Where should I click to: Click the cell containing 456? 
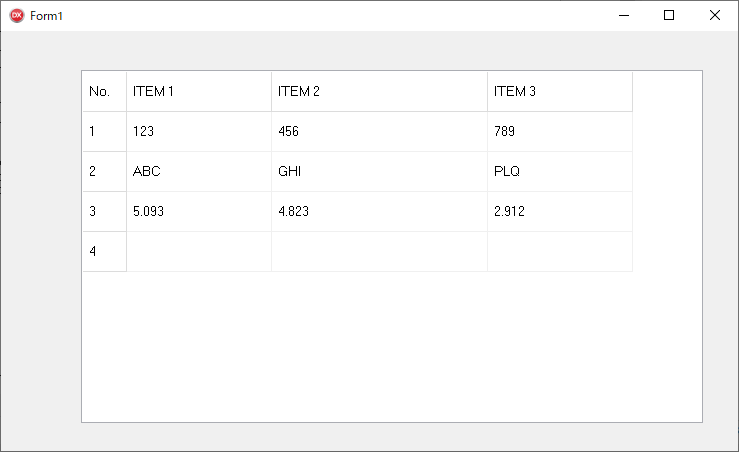coord(379,131)
